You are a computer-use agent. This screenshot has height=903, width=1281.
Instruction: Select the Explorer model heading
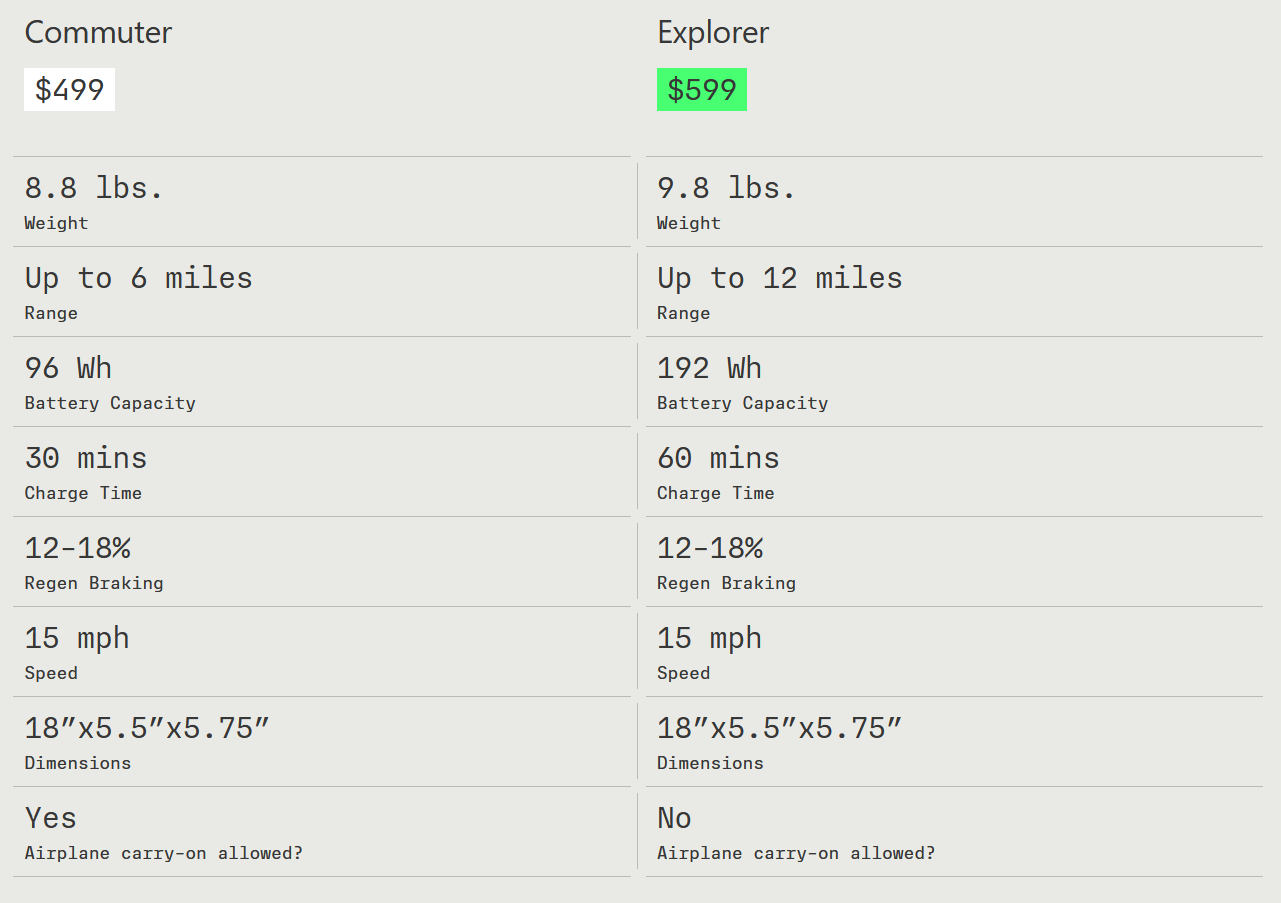(x=713, y=32)
